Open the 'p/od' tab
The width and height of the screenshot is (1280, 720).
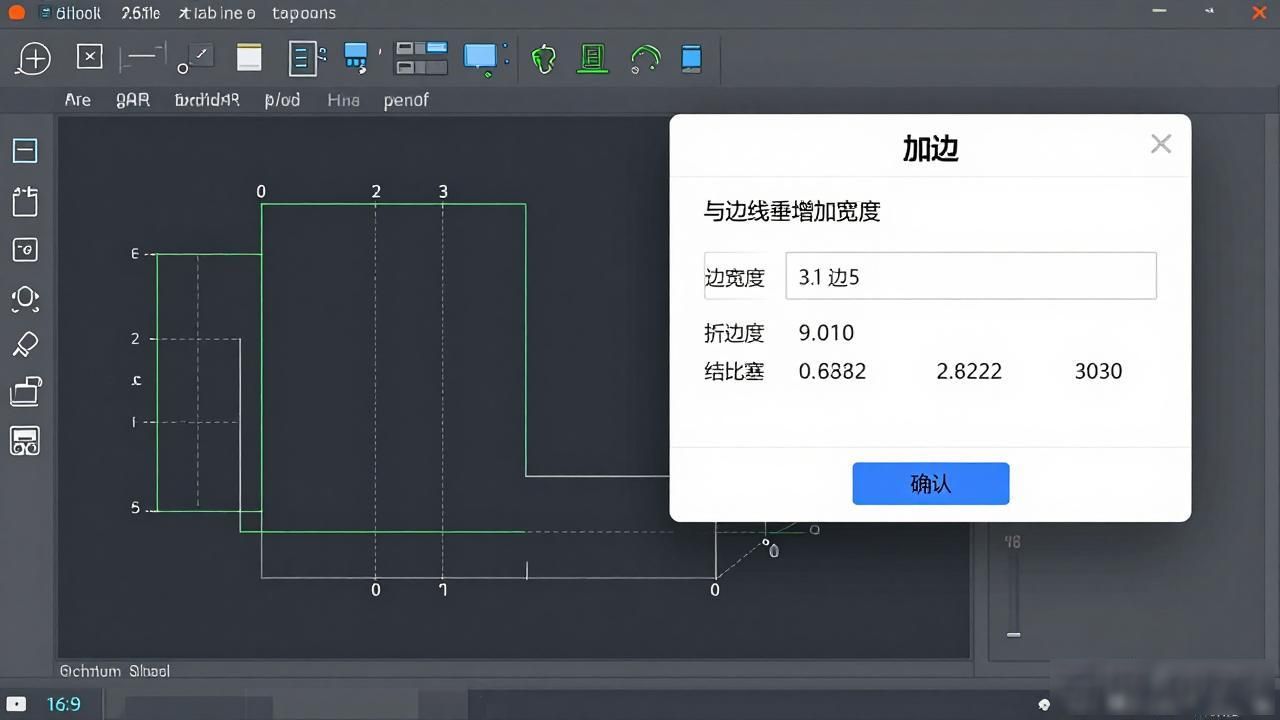coord(282,100)
